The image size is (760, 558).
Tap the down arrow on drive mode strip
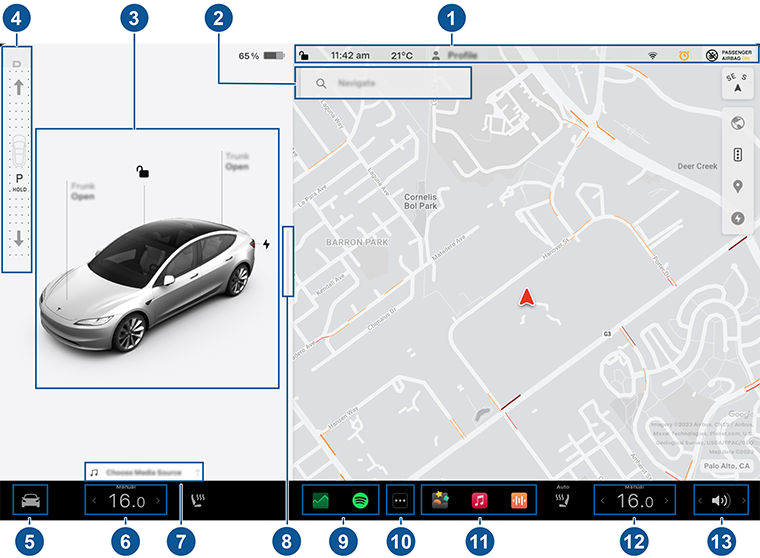[18, 238]
